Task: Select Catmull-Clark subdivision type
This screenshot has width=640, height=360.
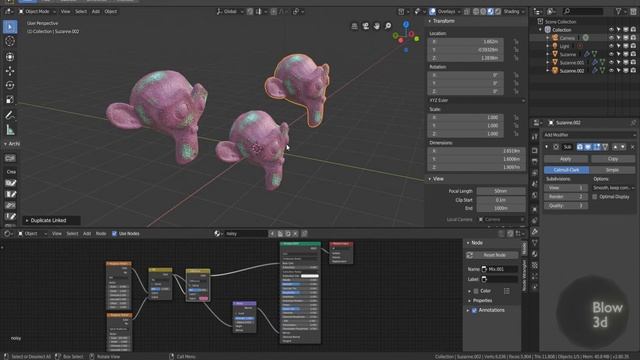Action: (x=567, y=170)
